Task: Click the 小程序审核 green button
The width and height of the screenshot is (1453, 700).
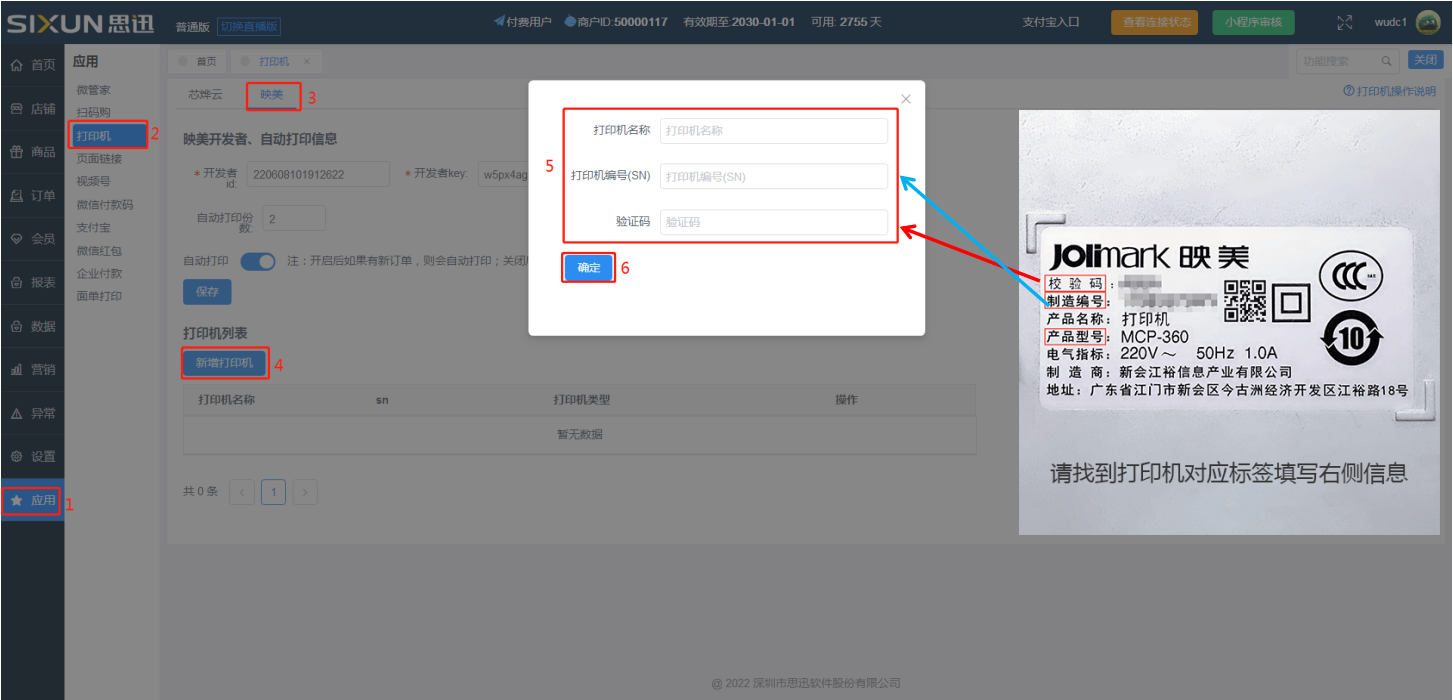Action: [1253, 22]
